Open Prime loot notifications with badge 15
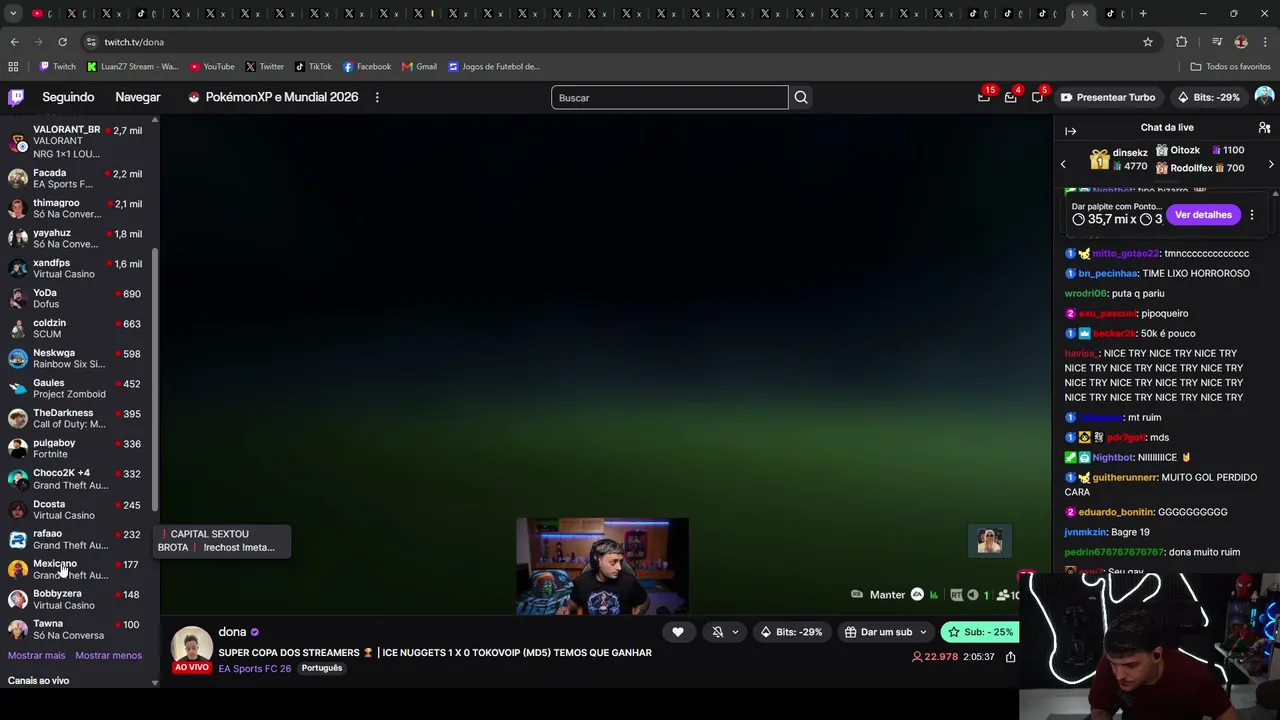This screenshot has height=720, width=1280. (984, 97)
